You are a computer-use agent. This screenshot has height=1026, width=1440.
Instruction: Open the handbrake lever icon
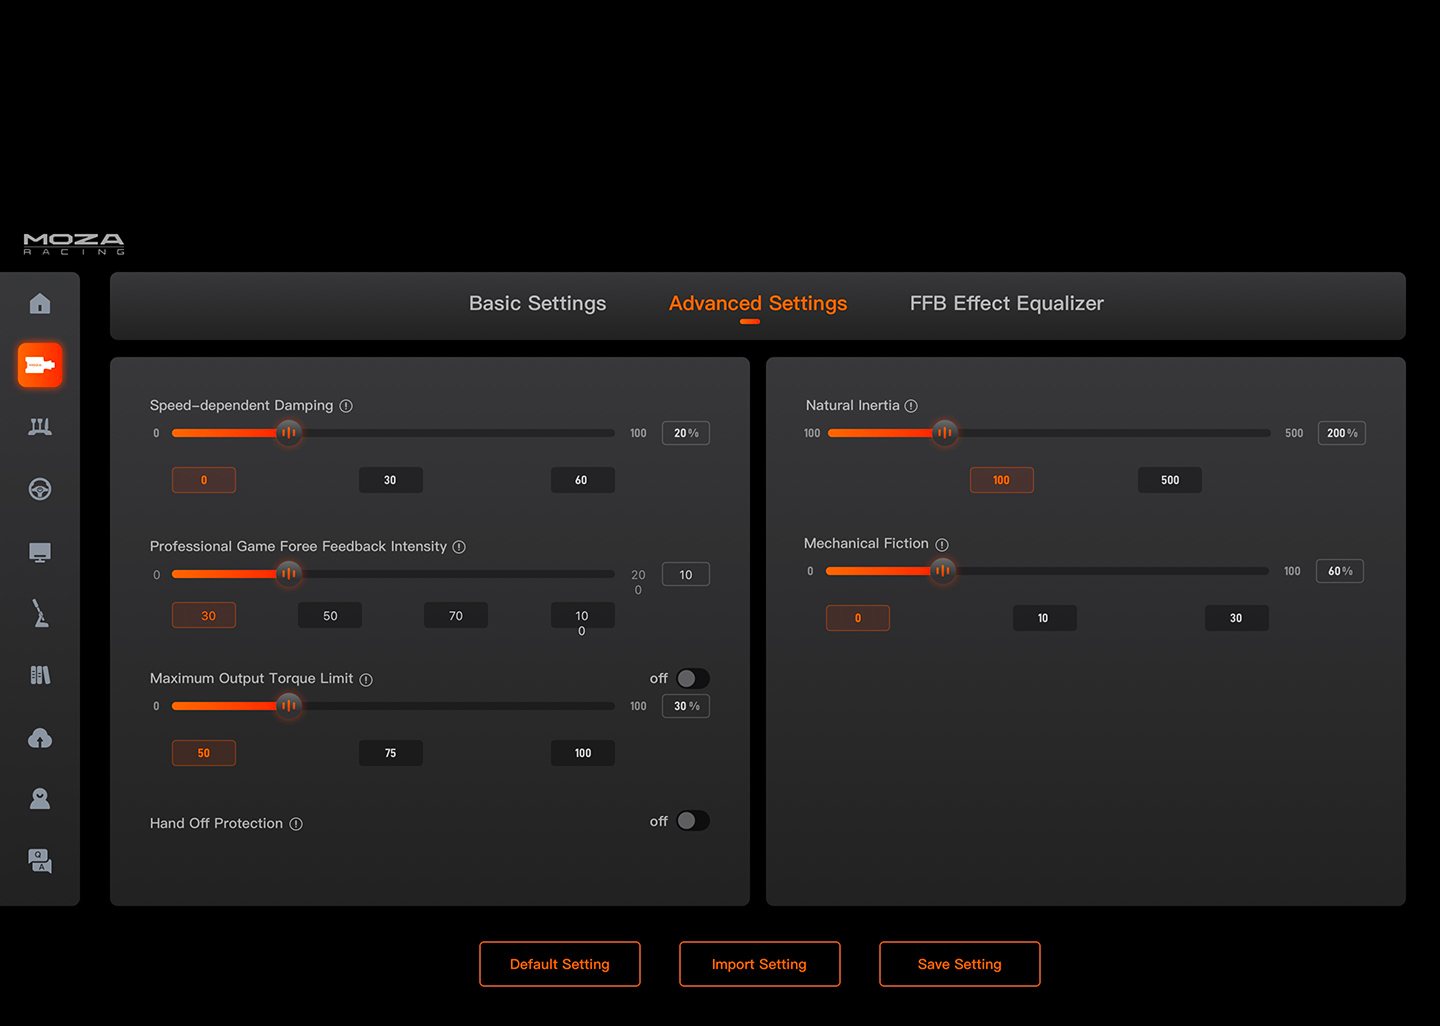point(40,613)
